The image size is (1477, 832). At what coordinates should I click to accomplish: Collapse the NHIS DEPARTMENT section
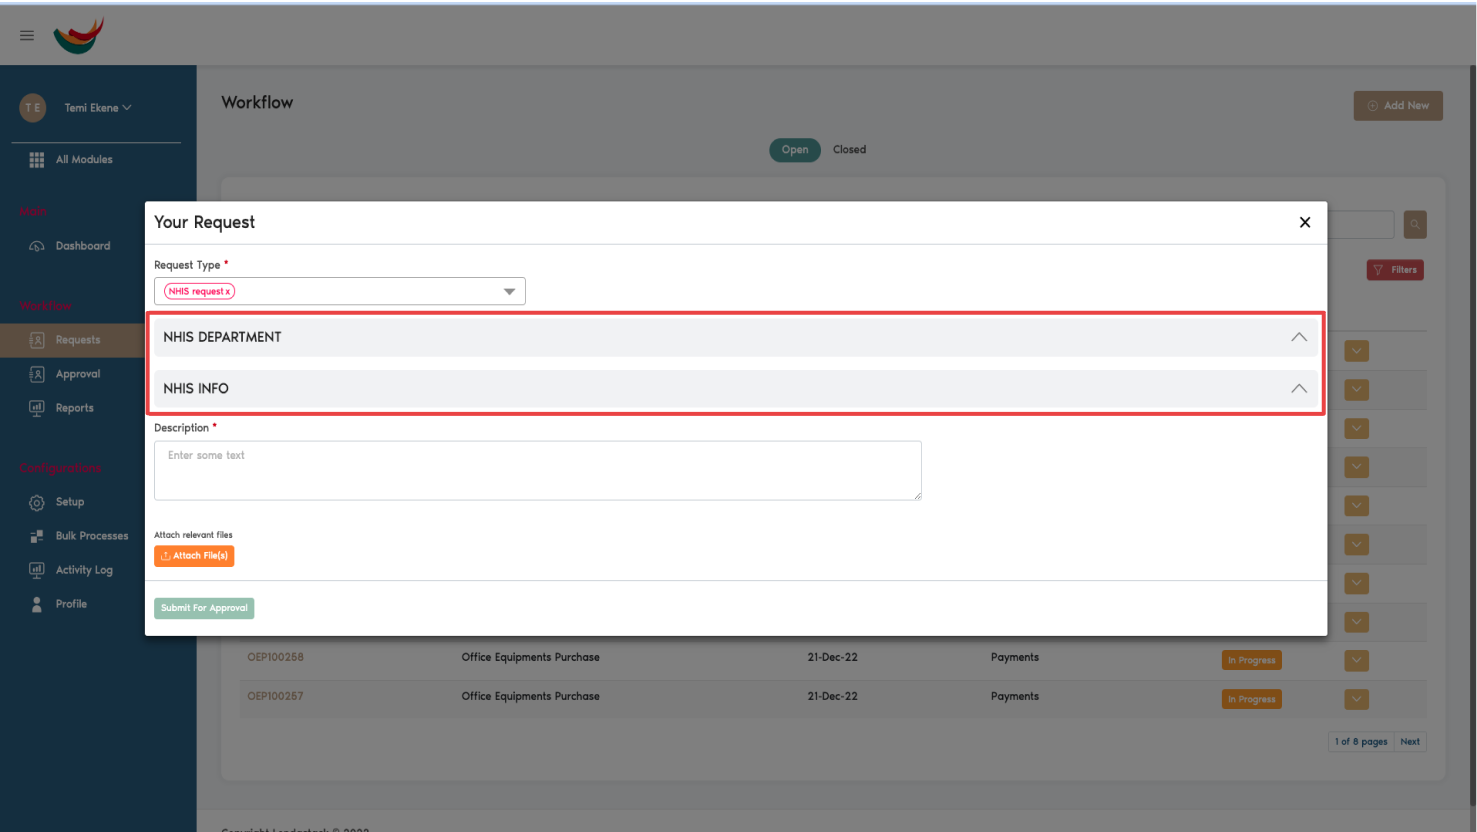point(1298,337)
